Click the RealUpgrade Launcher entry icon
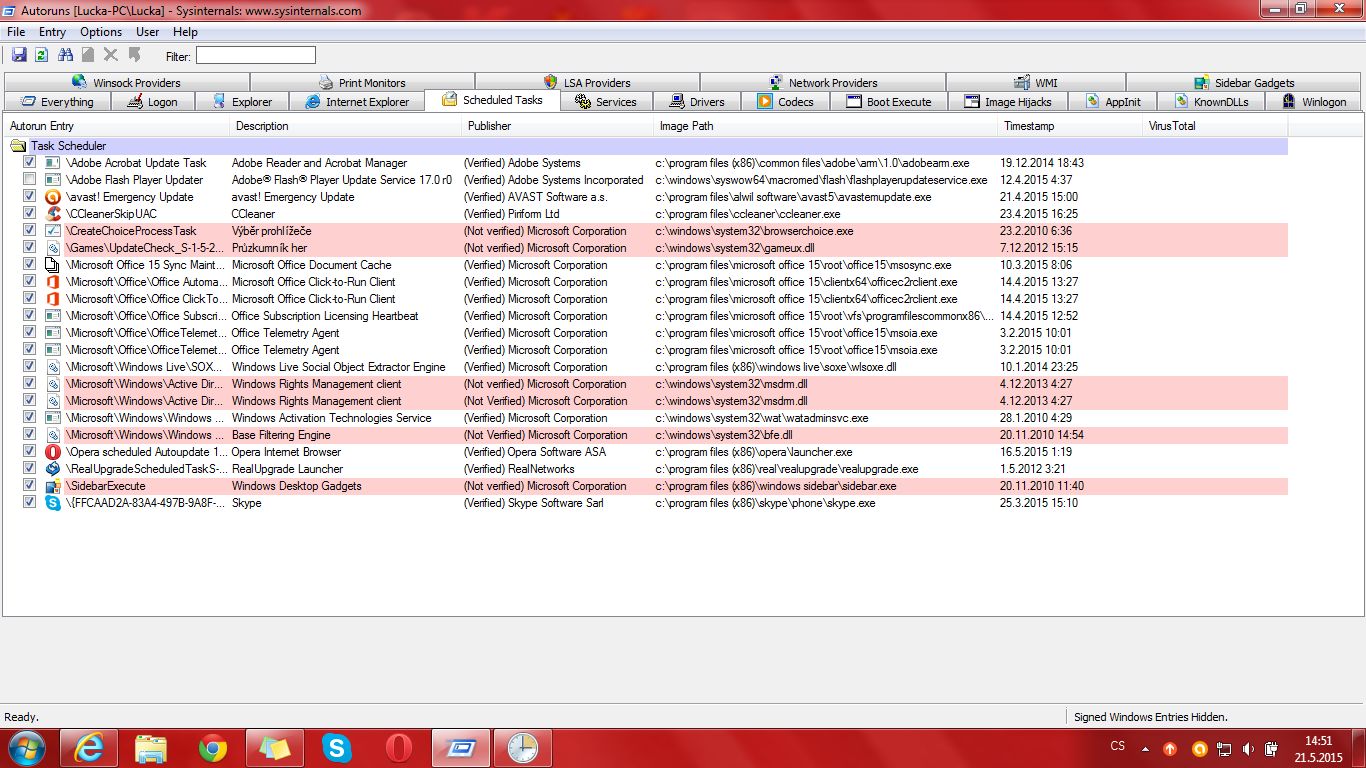The height and width of the screenshot is (768, 1366). pyautogui.click(x=53, y=468)
